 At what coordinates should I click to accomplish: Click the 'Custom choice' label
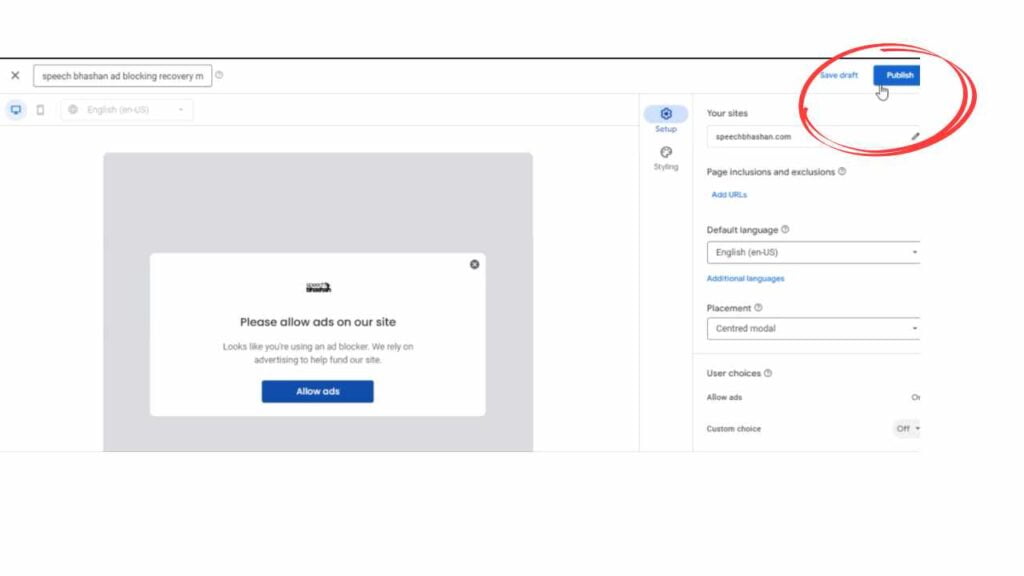point(733,429)
